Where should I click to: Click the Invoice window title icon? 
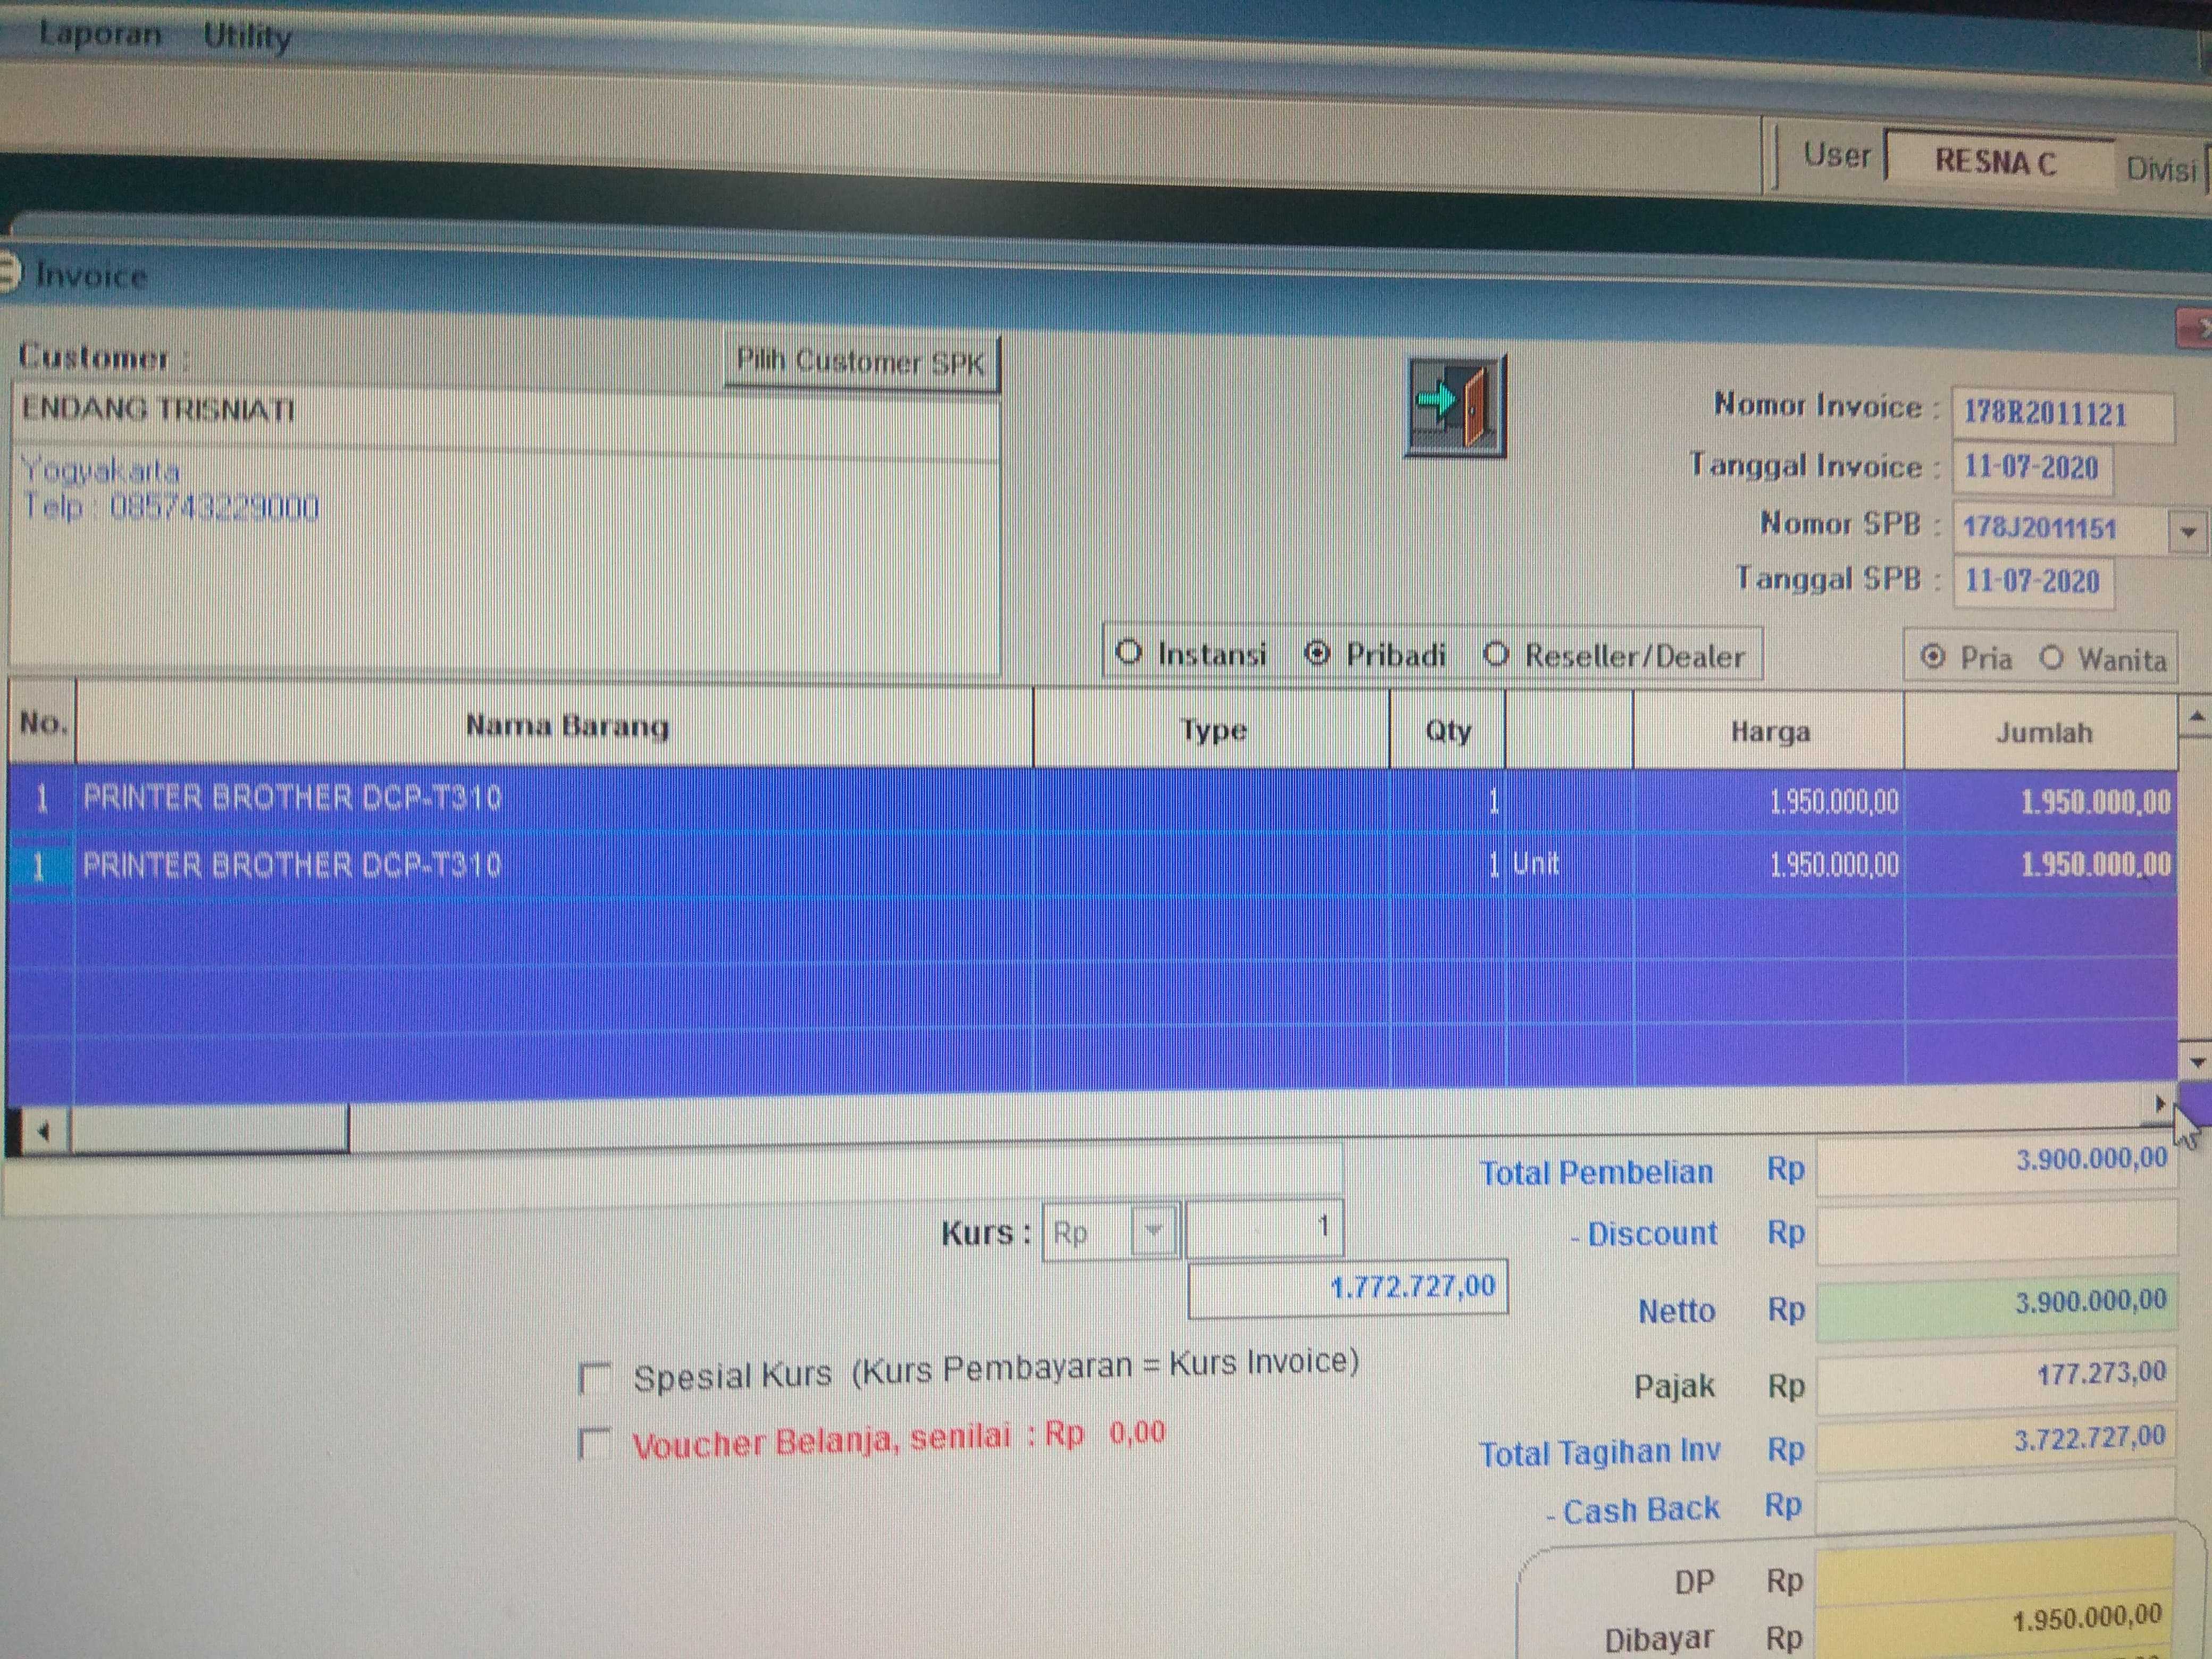(x=8, y=272)
